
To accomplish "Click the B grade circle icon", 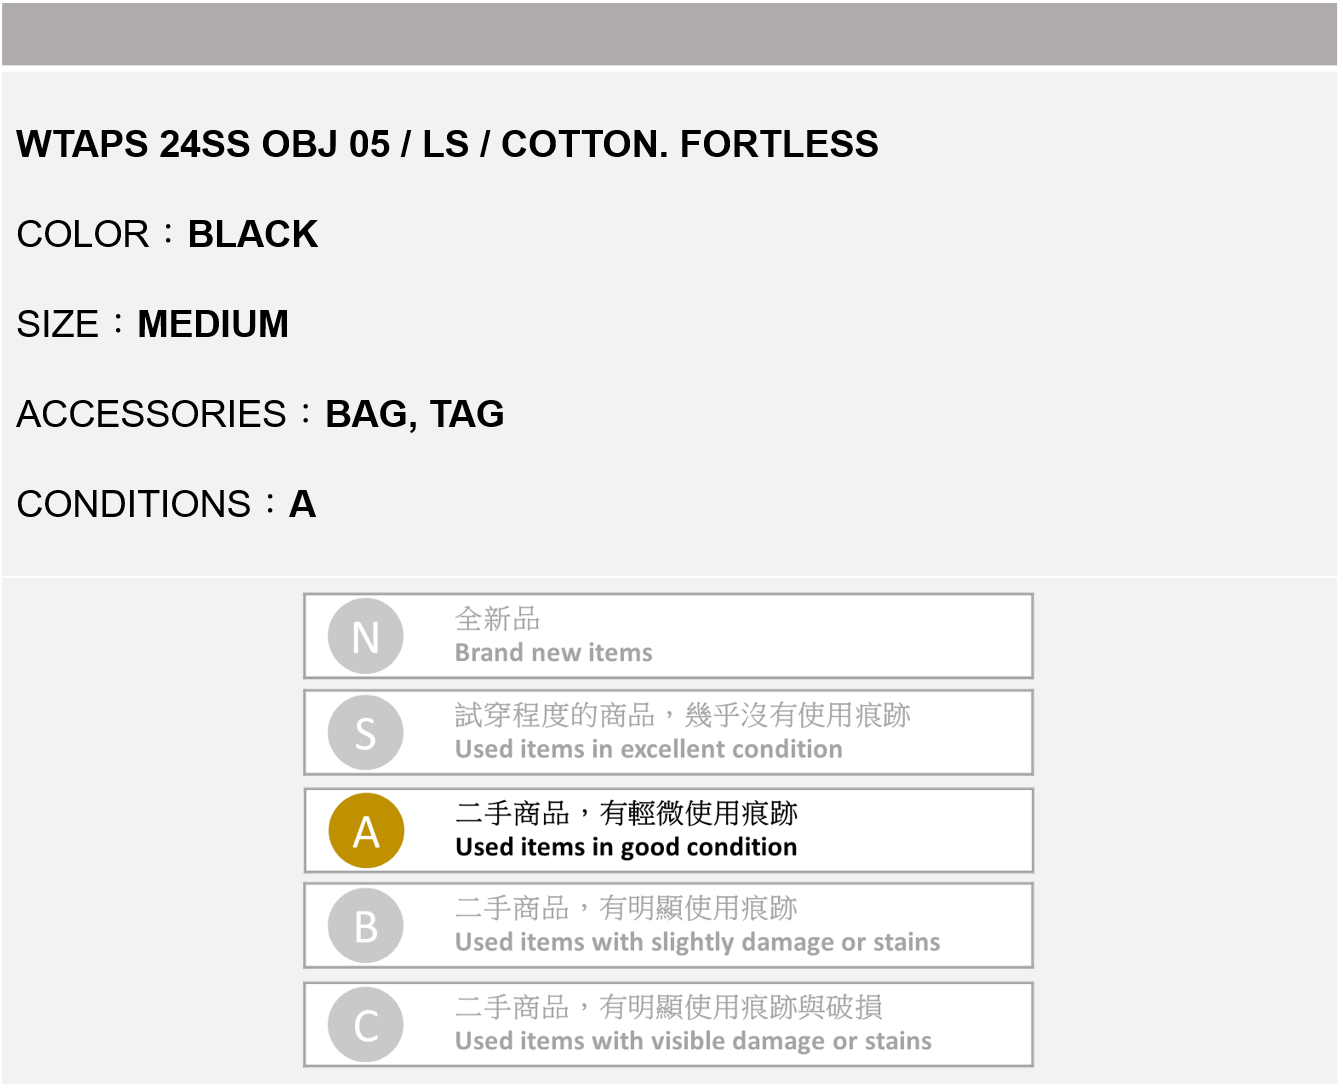I will (366, 926).
